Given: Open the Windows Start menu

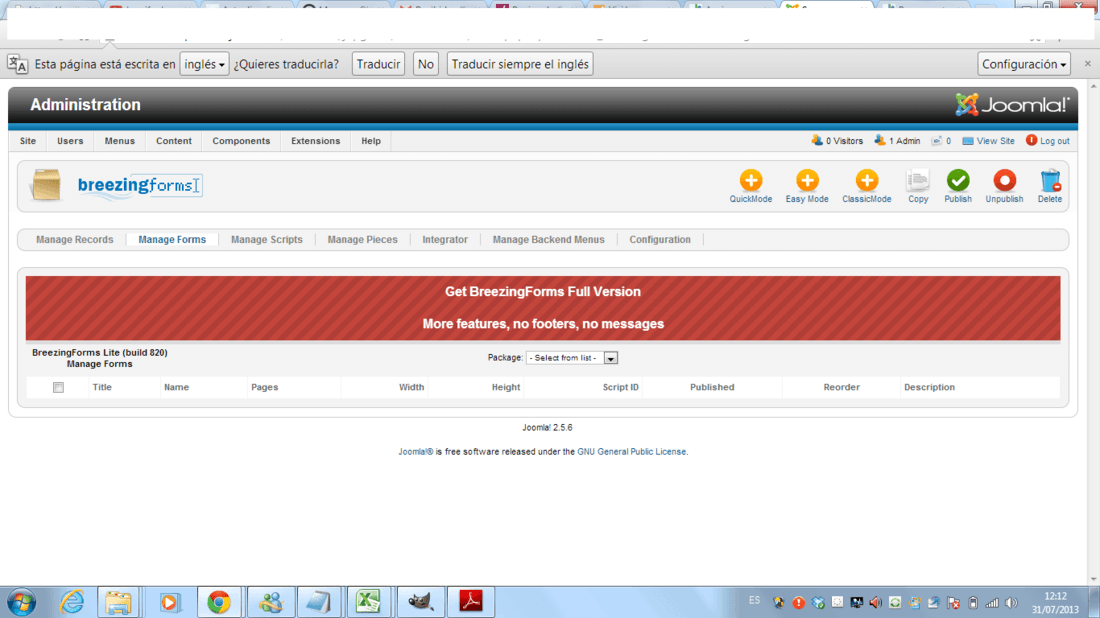Looking at the screenshot, I should 22,603.
